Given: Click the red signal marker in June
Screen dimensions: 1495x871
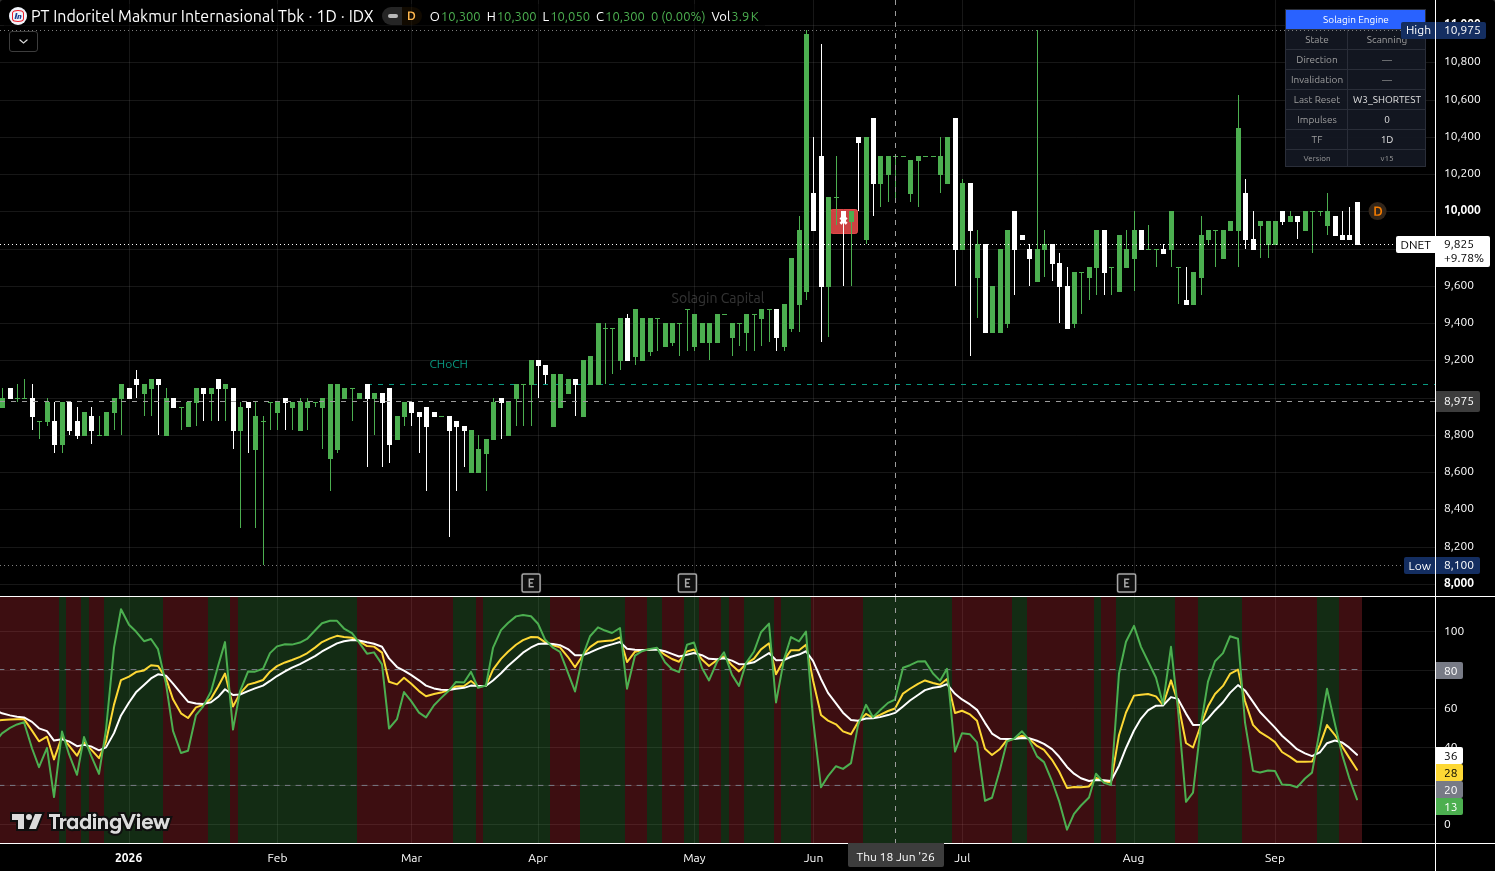Looking at the screenshot, I should click(844, 221).
